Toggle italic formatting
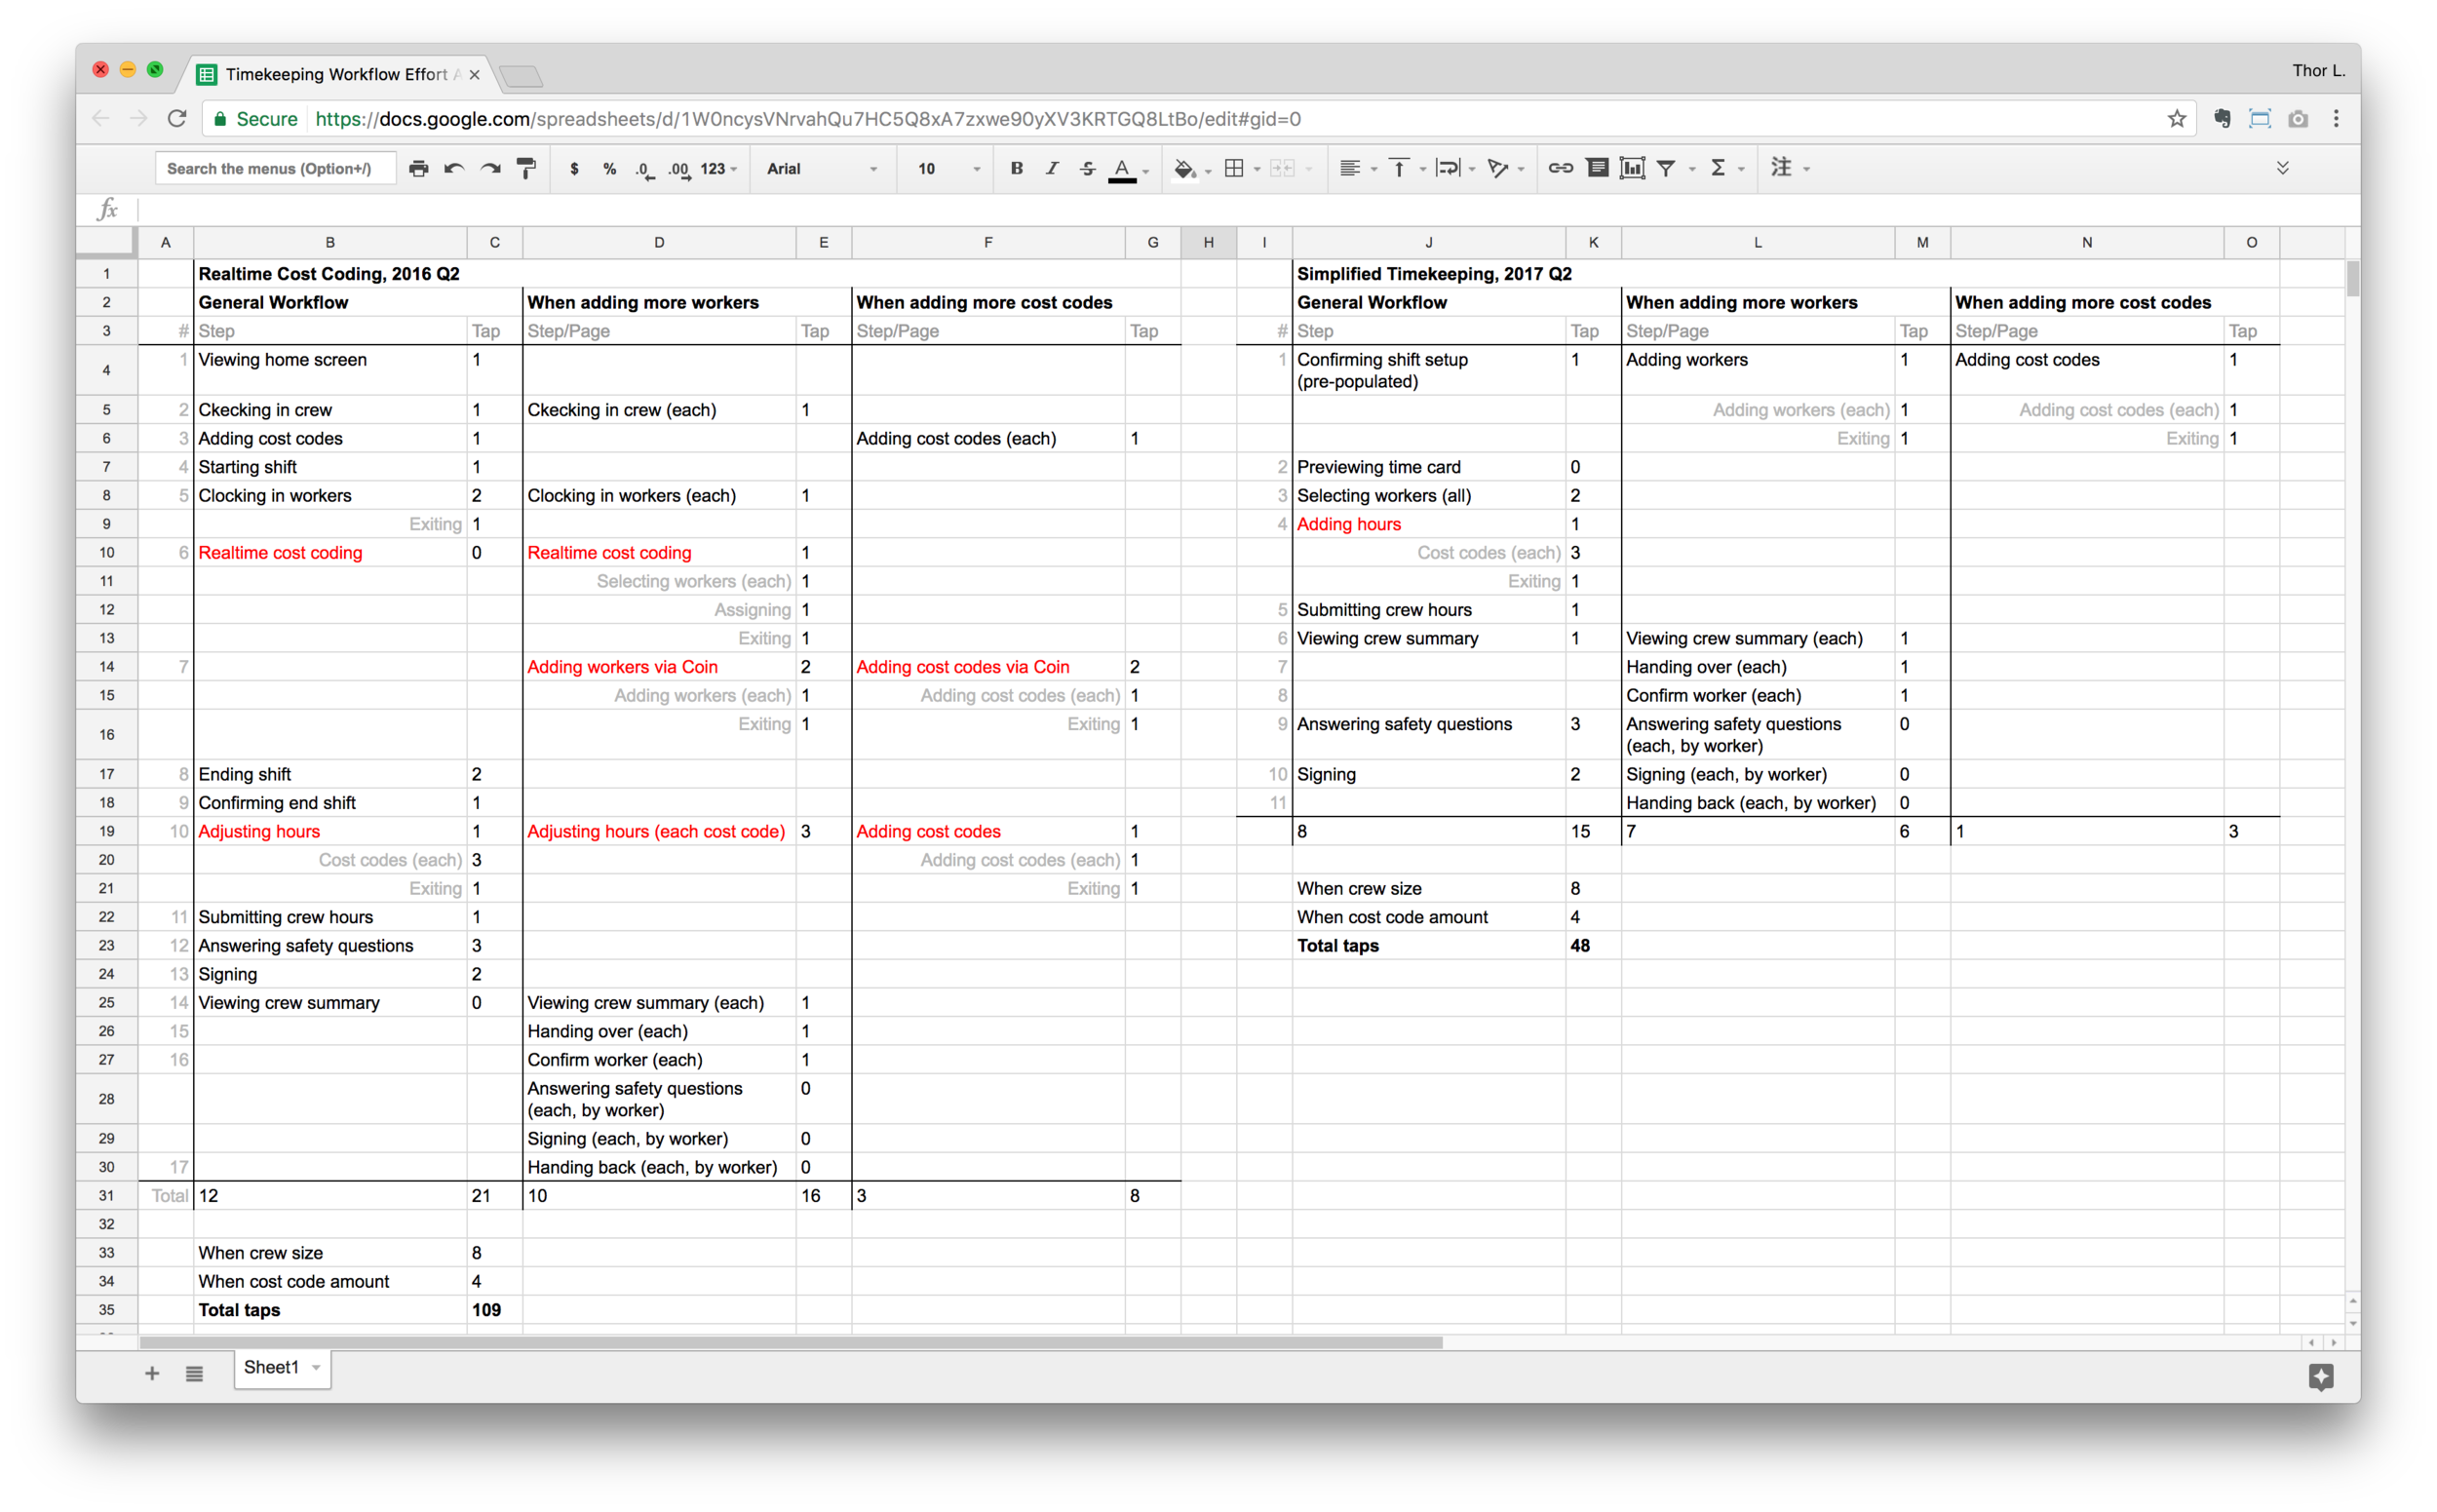Image resolution: width=2437 pixels, height=1512 pixels. pos(1052,168)
